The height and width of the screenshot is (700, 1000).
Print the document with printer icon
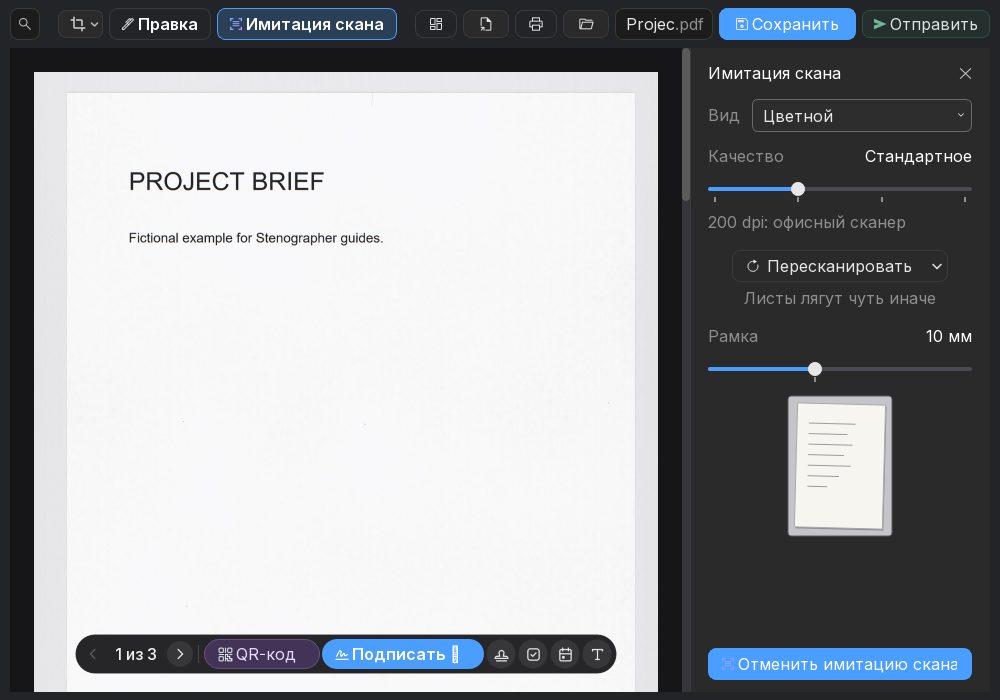(x=536, y=24)
